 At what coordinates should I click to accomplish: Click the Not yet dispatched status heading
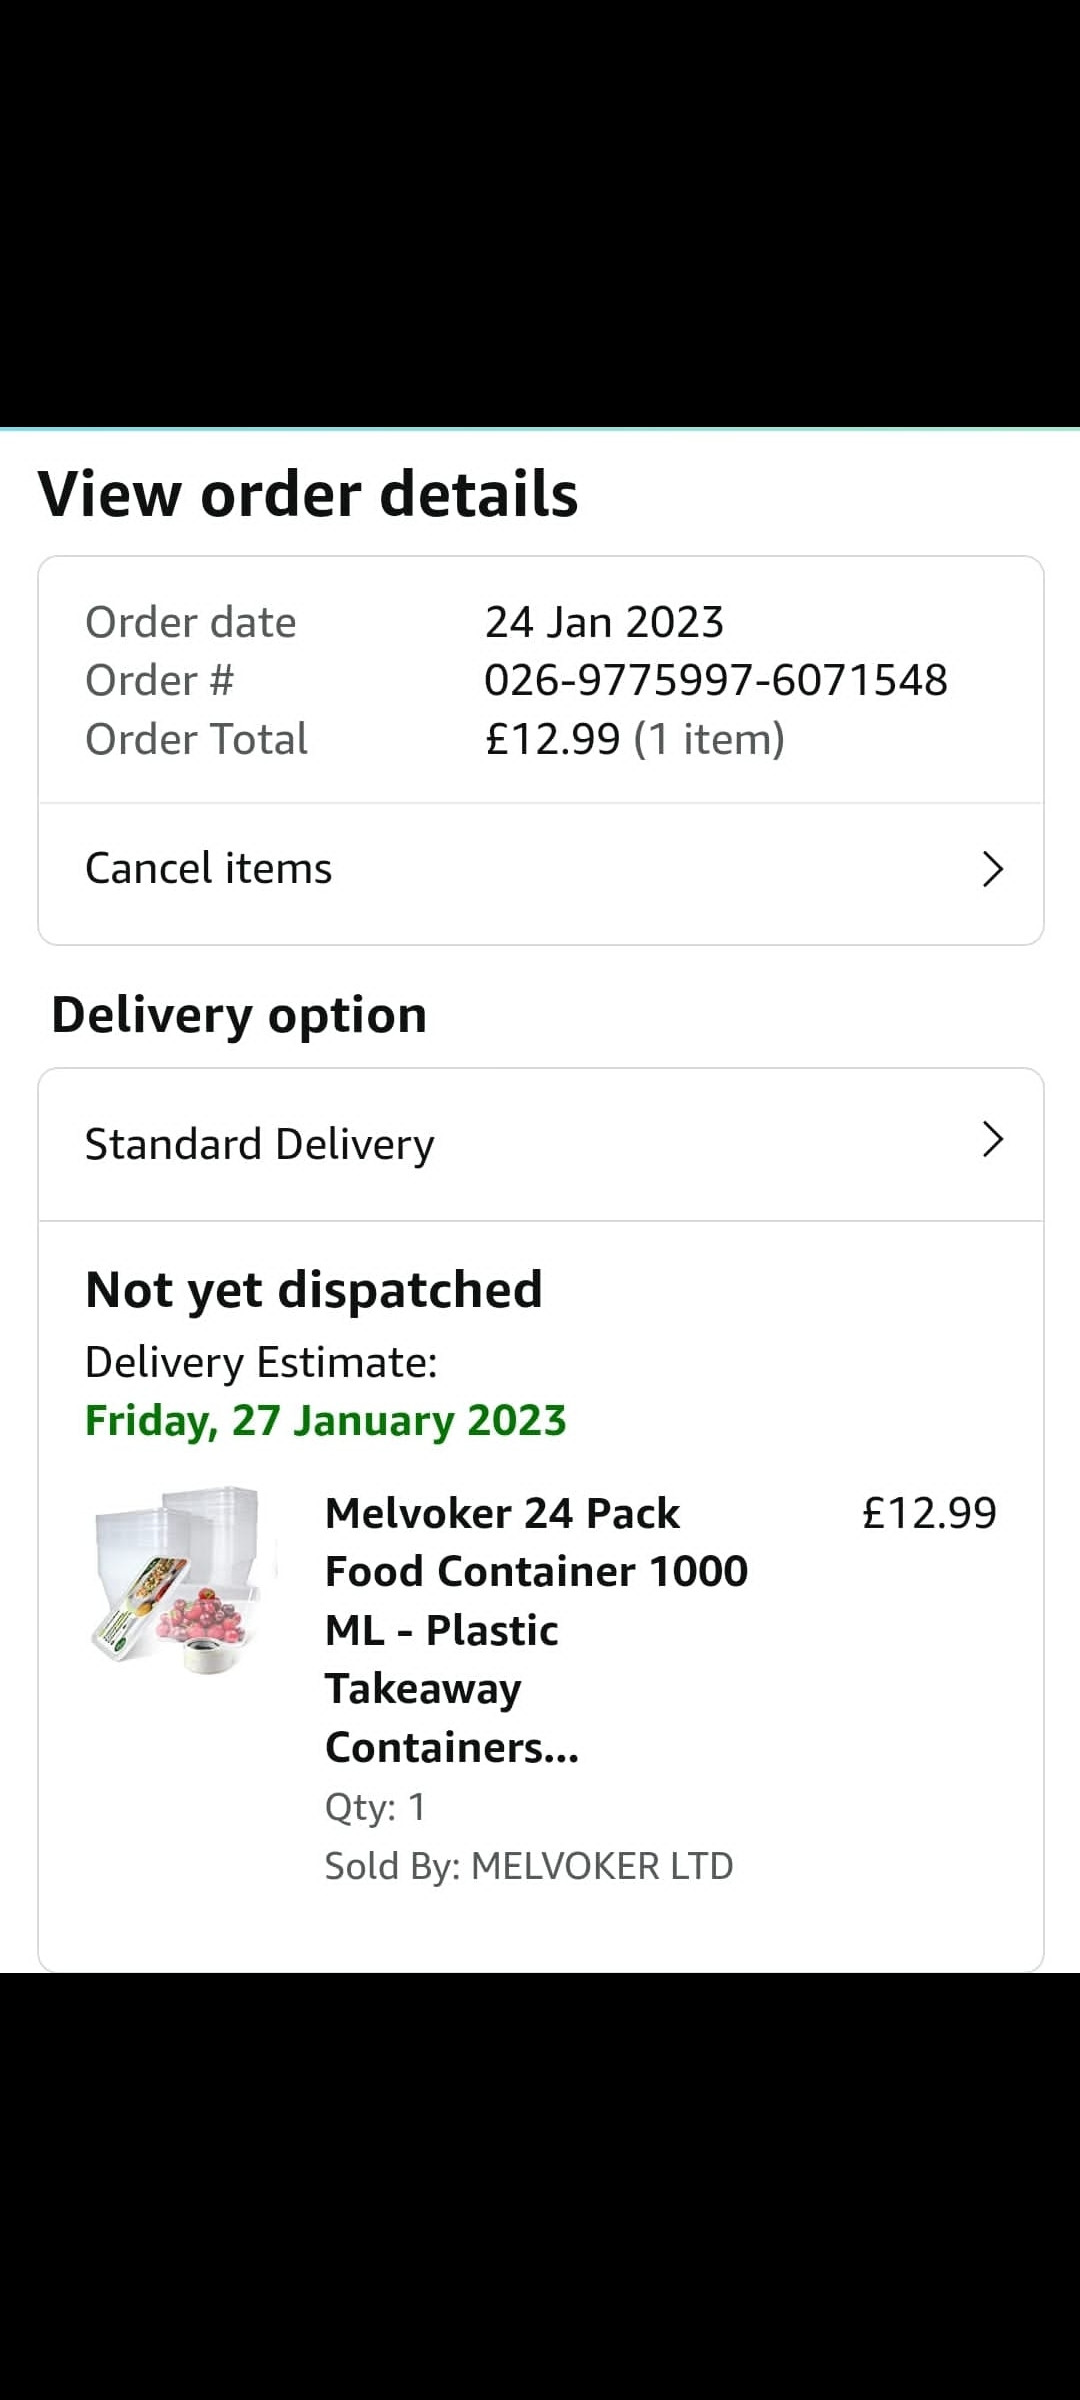tap(314, 1290)
